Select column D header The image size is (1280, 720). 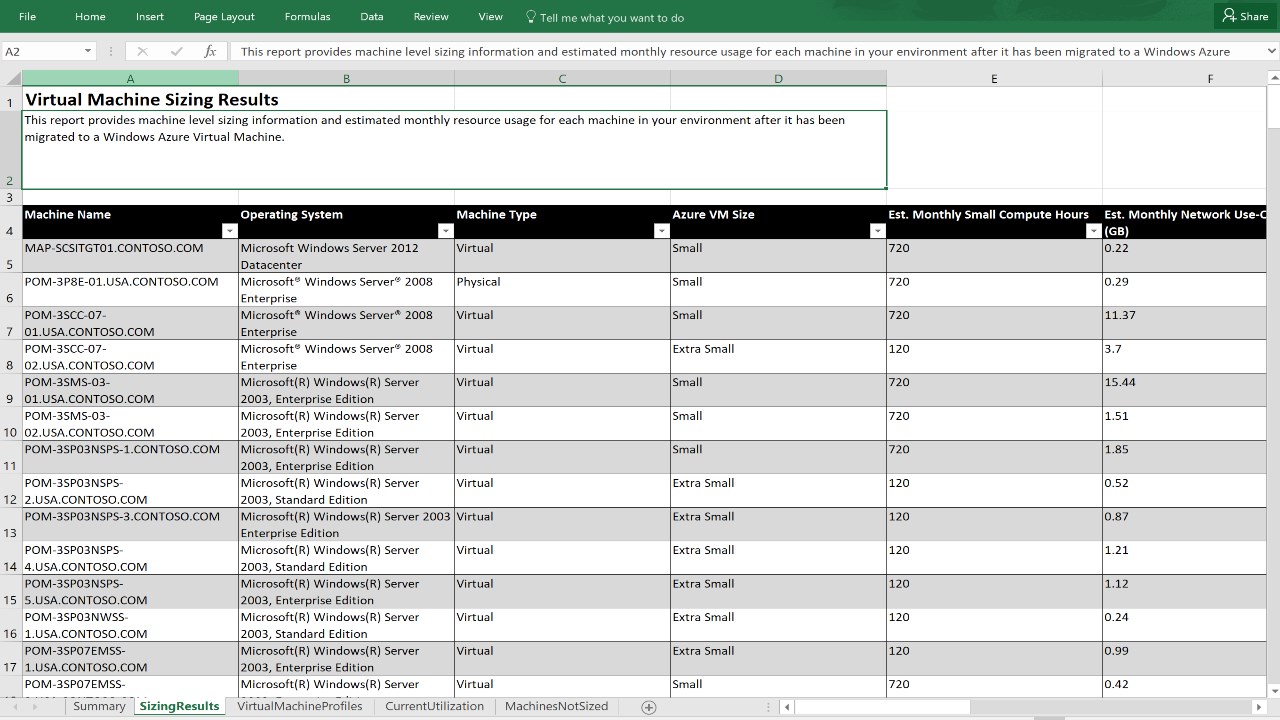click(778, 79)
